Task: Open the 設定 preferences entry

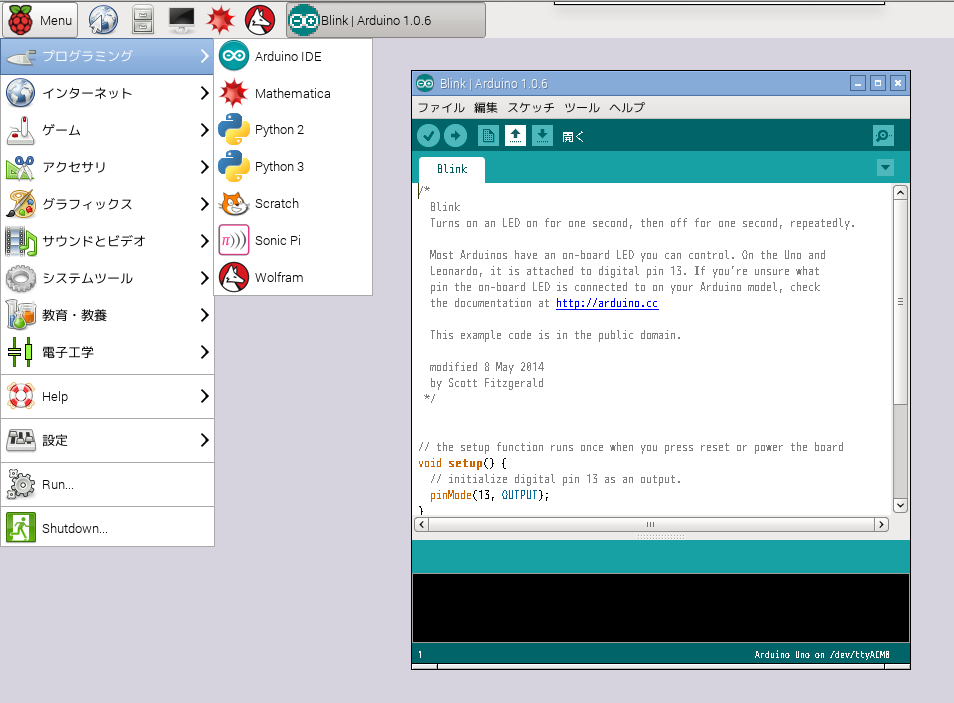Action: (x=107, y=440)
